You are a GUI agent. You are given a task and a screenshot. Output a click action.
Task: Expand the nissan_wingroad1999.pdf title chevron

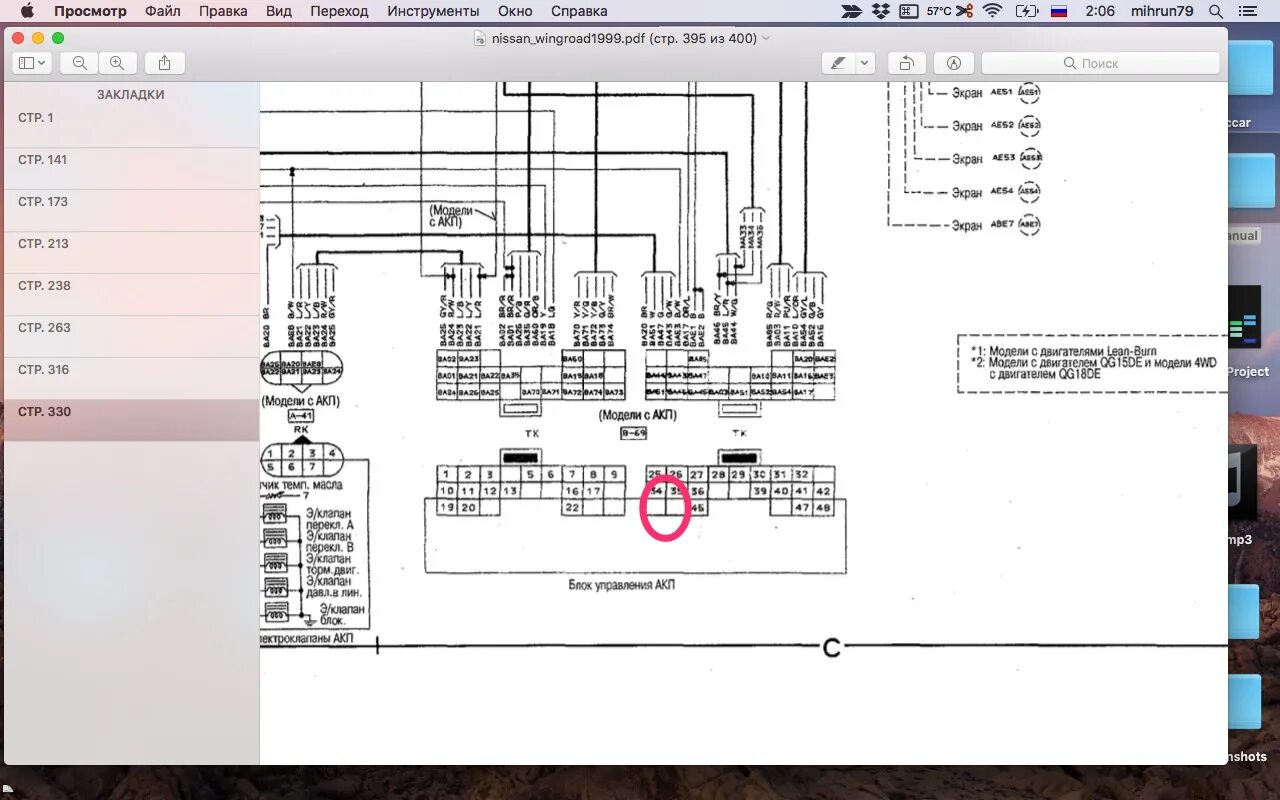tap(767, 38)
